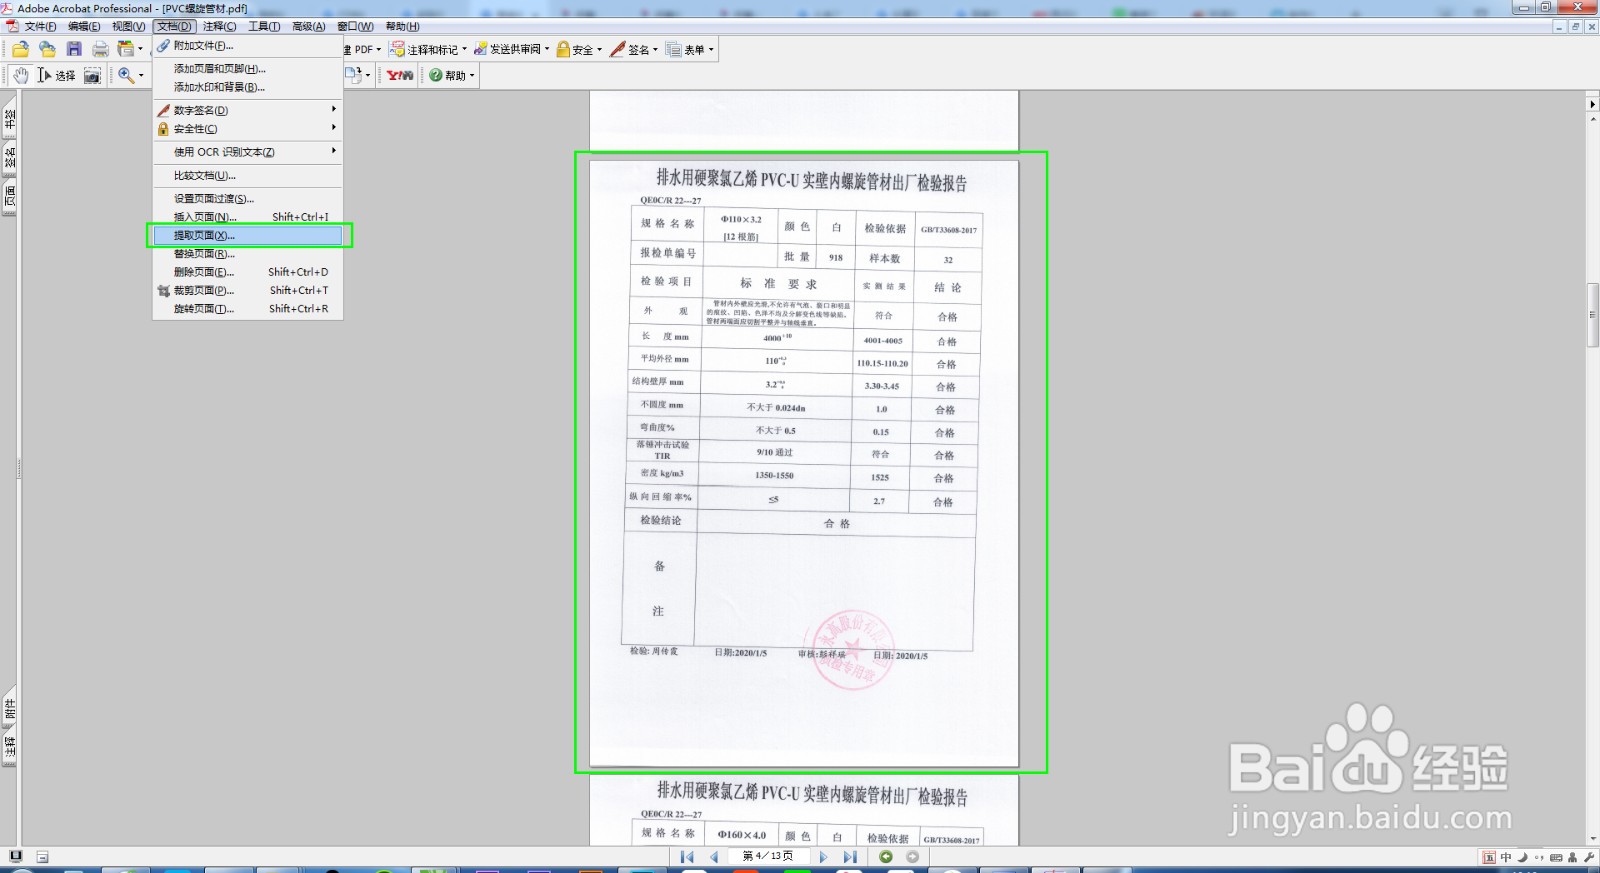The height and width of the screenshot is (873, 1600).
Task: Choose 替换页面(R)... entry
Action: click(x=247, y=254)
